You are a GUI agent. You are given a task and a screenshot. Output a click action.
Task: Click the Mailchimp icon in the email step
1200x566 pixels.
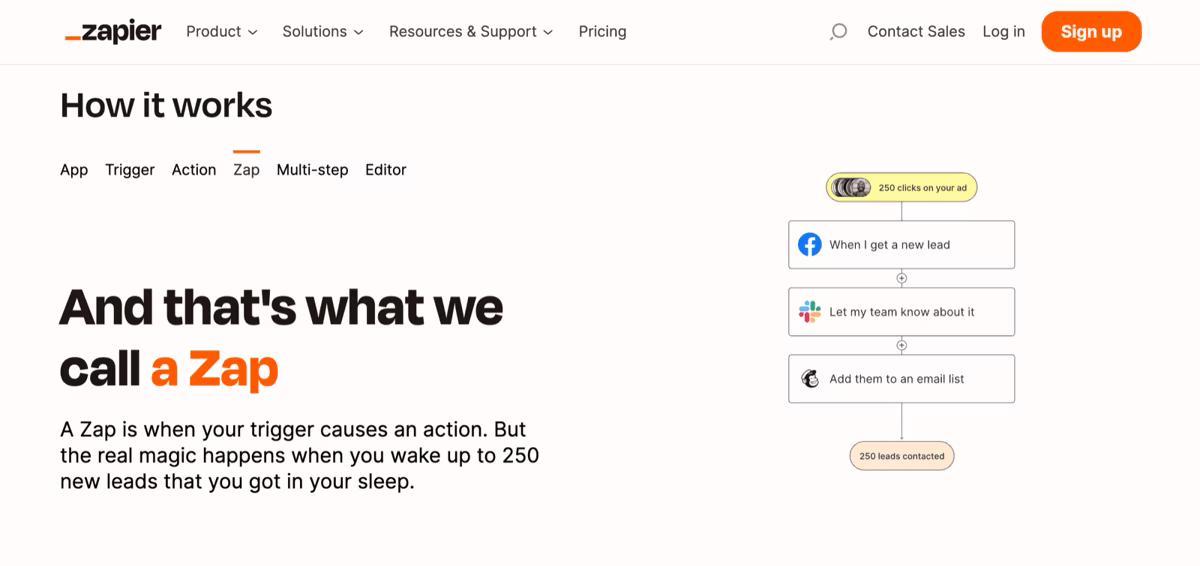click(810, 379)
